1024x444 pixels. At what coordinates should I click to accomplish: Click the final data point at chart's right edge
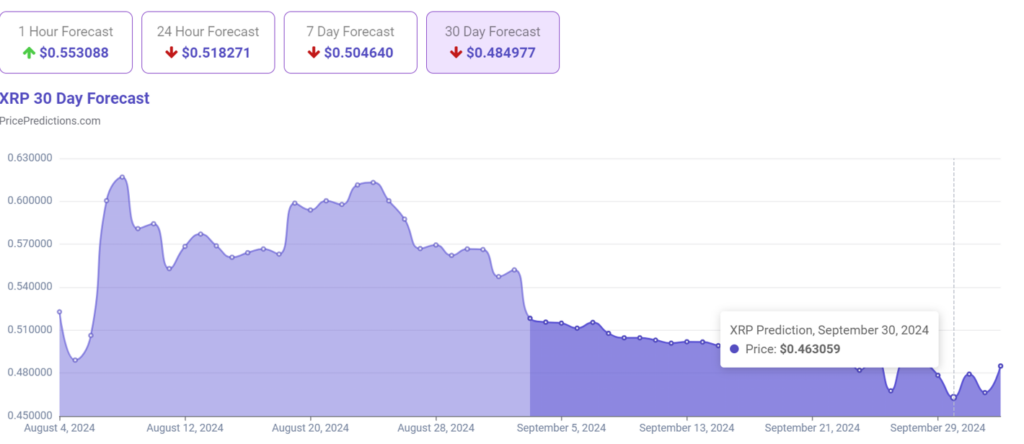1000,366
